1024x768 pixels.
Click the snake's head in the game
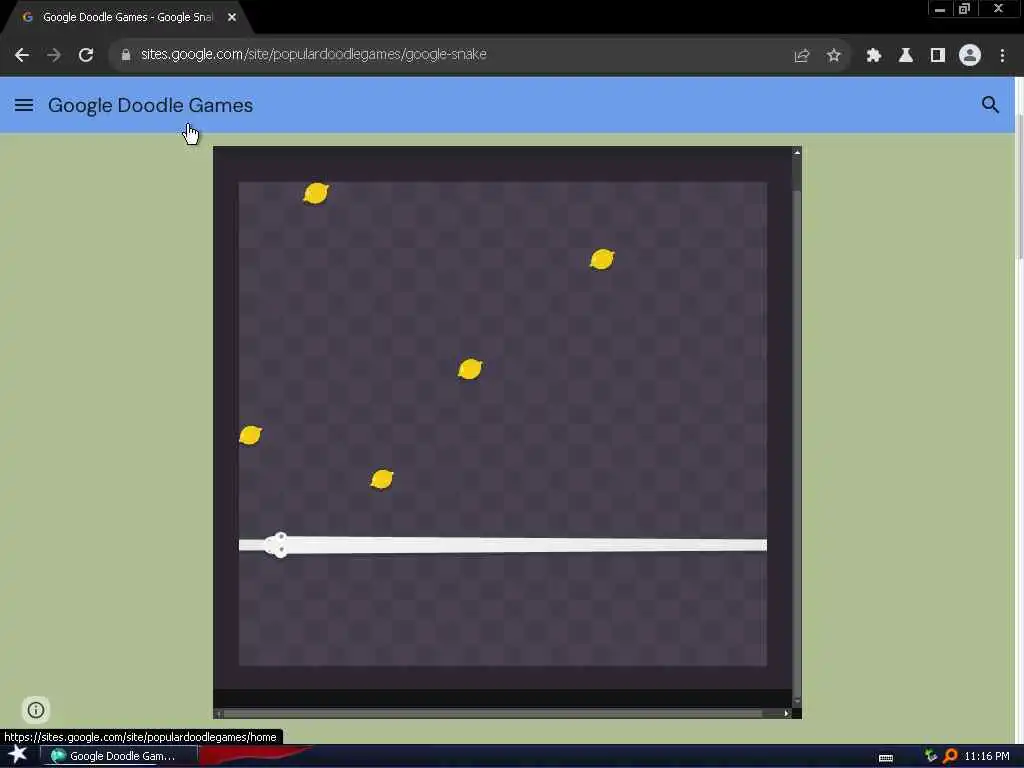[x=277, y=545]
